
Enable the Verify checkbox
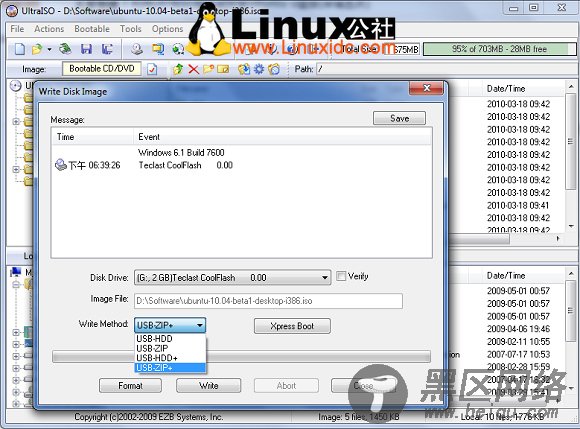click(x=341, y=276)
